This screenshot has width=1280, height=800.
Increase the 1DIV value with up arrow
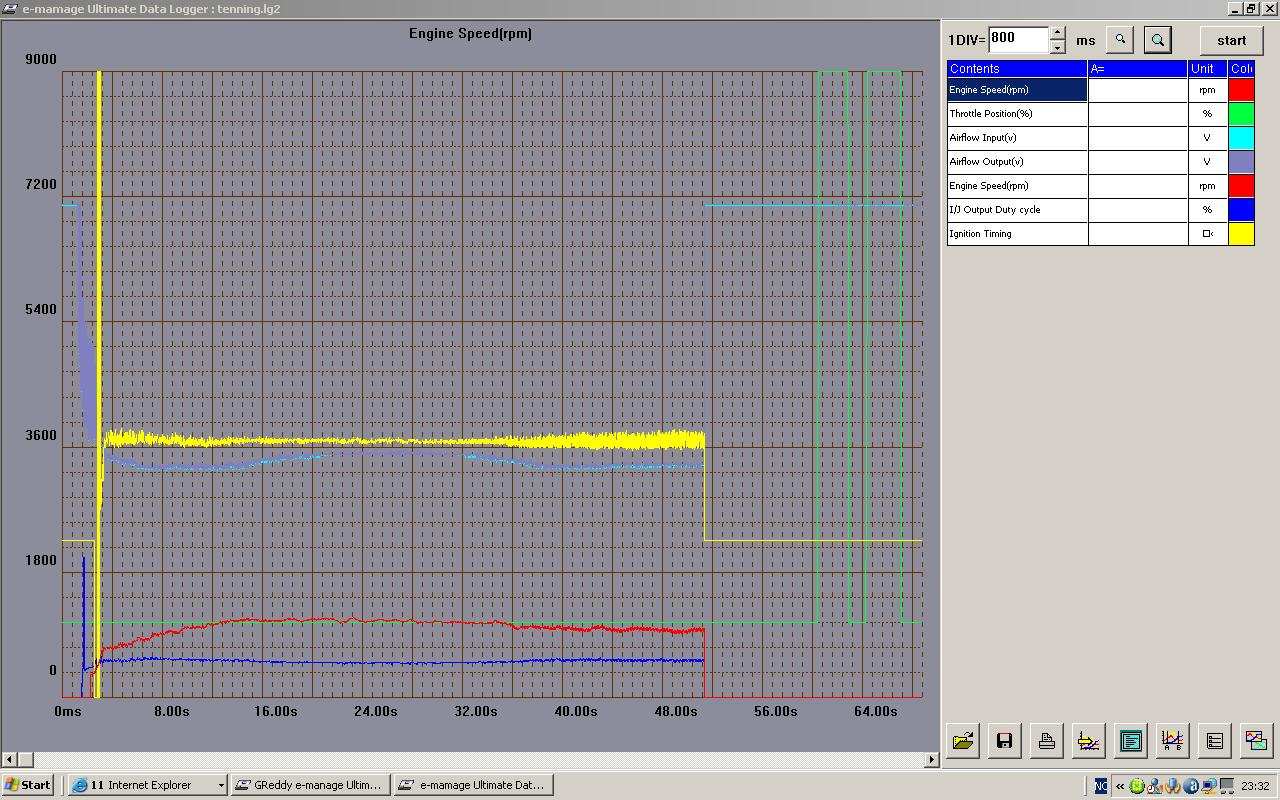tap(1058, 33)
